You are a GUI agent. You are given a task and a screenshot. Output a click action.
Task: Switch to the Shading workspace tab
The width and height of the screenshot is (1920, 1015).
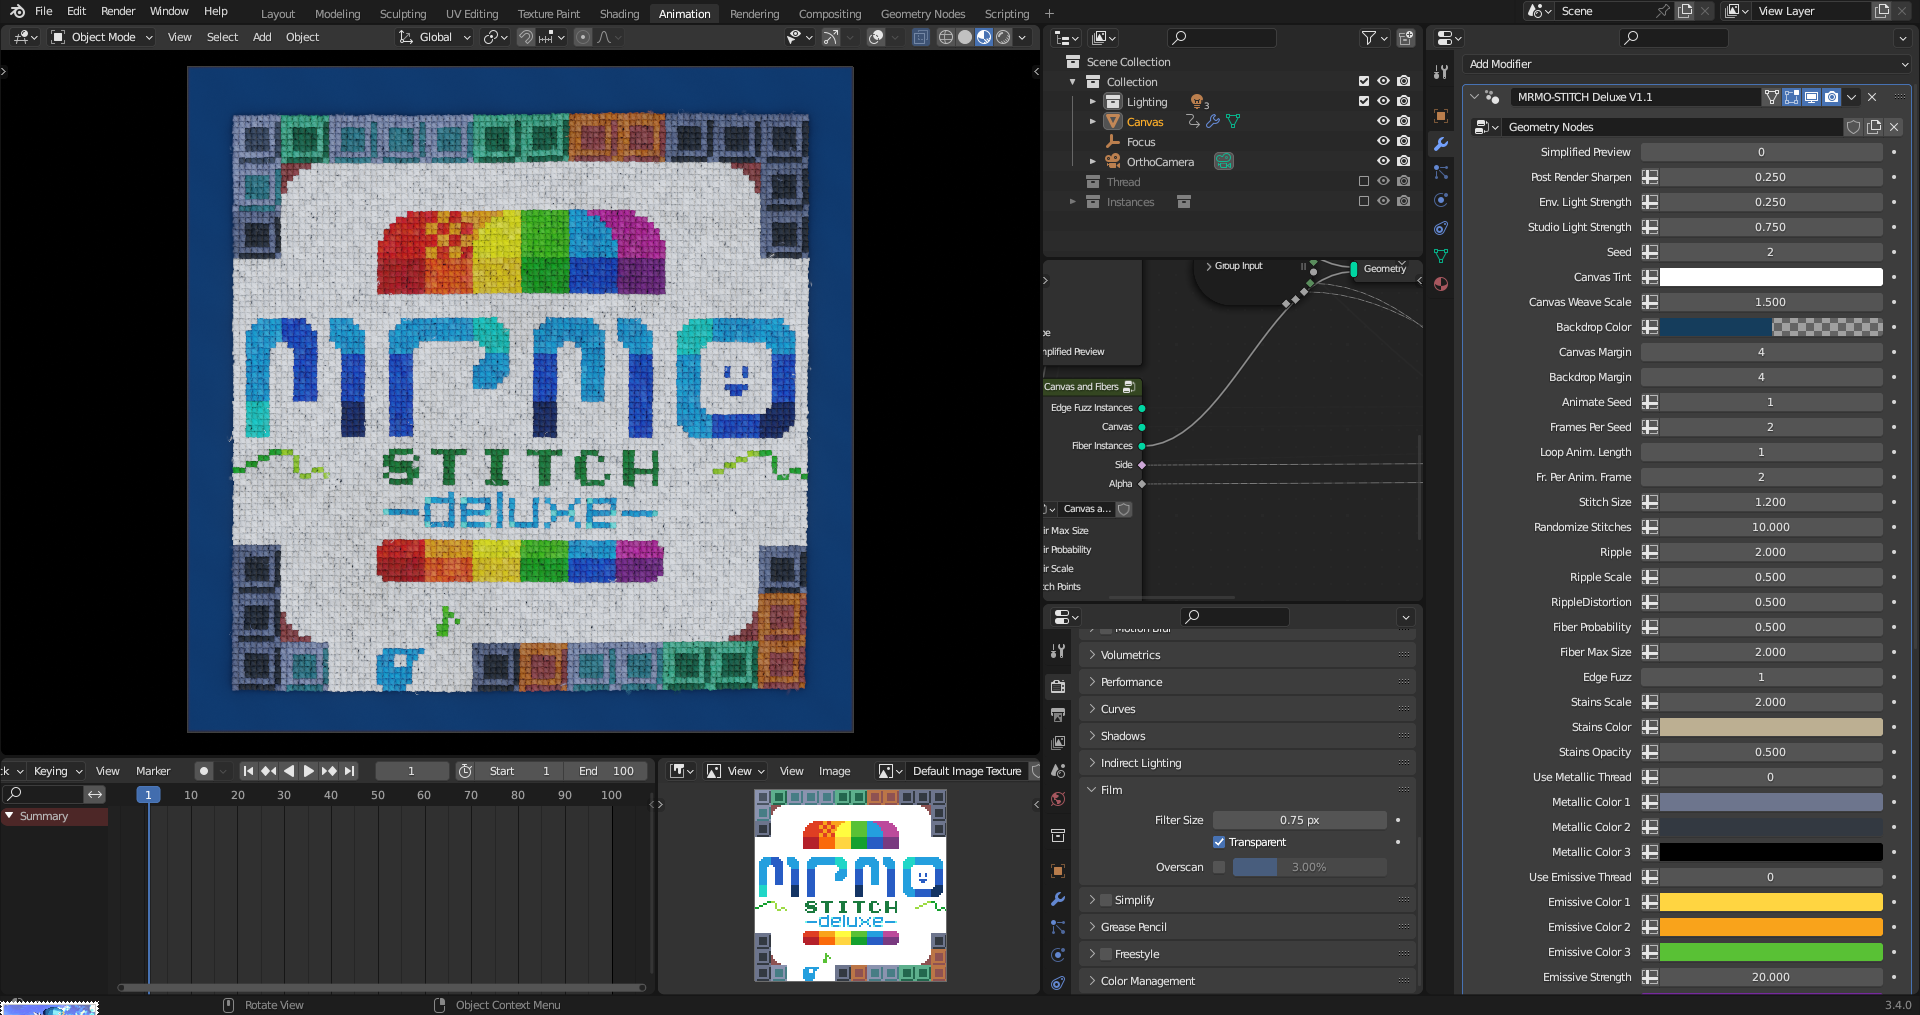coord(619,14)
